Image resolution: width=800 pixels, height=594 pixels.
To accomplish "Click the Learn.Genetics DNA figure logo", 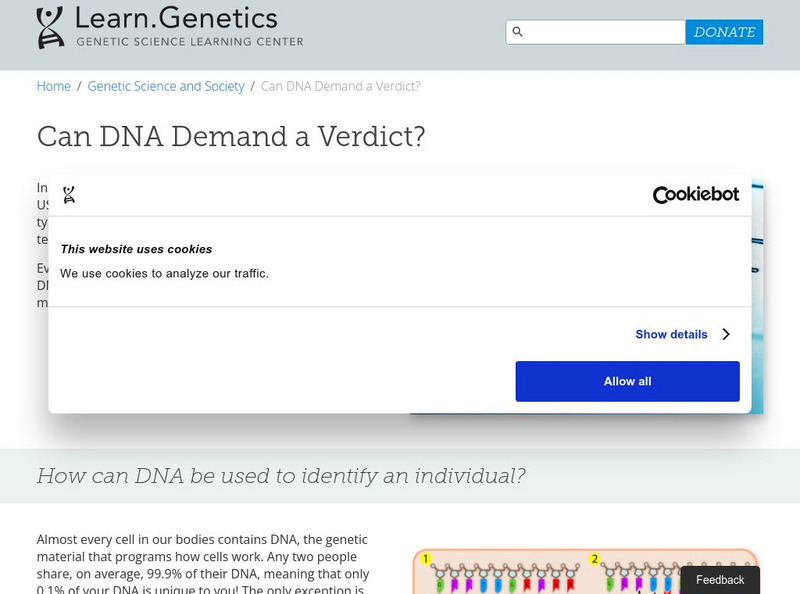I will click(50, 27).
